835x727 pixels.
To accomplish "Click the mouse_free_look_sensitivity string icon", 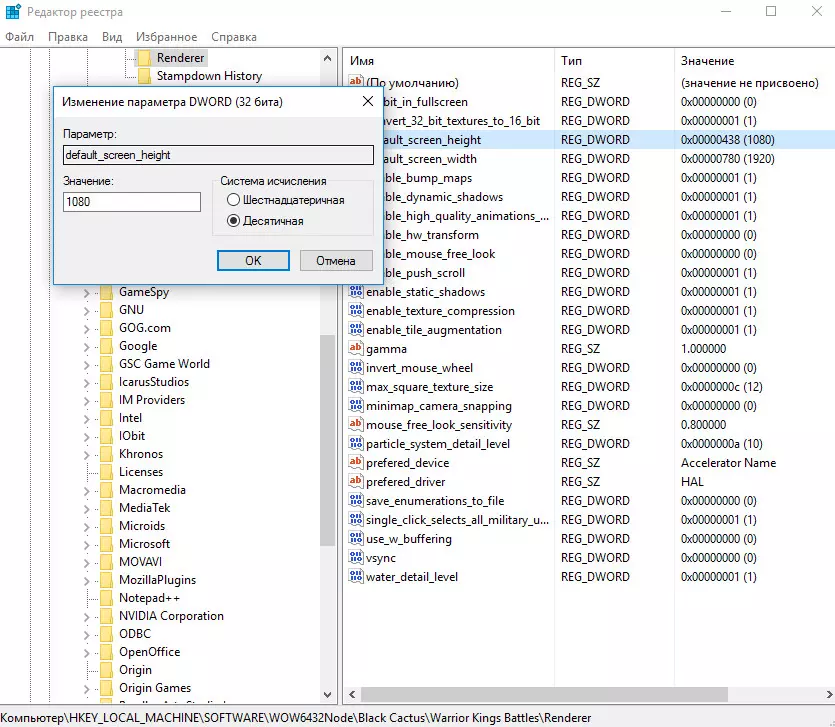I will click(356, 424).
